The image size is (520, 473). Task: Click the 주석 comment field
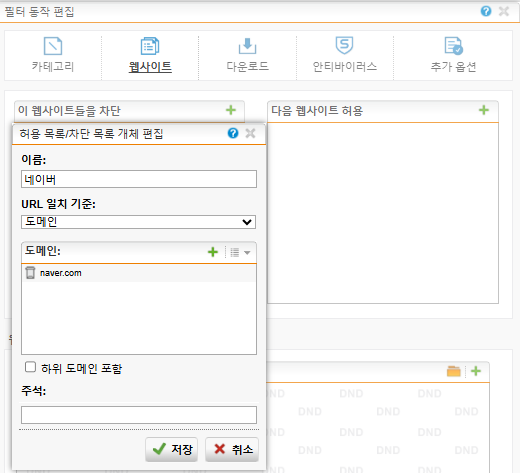[139, 415]
